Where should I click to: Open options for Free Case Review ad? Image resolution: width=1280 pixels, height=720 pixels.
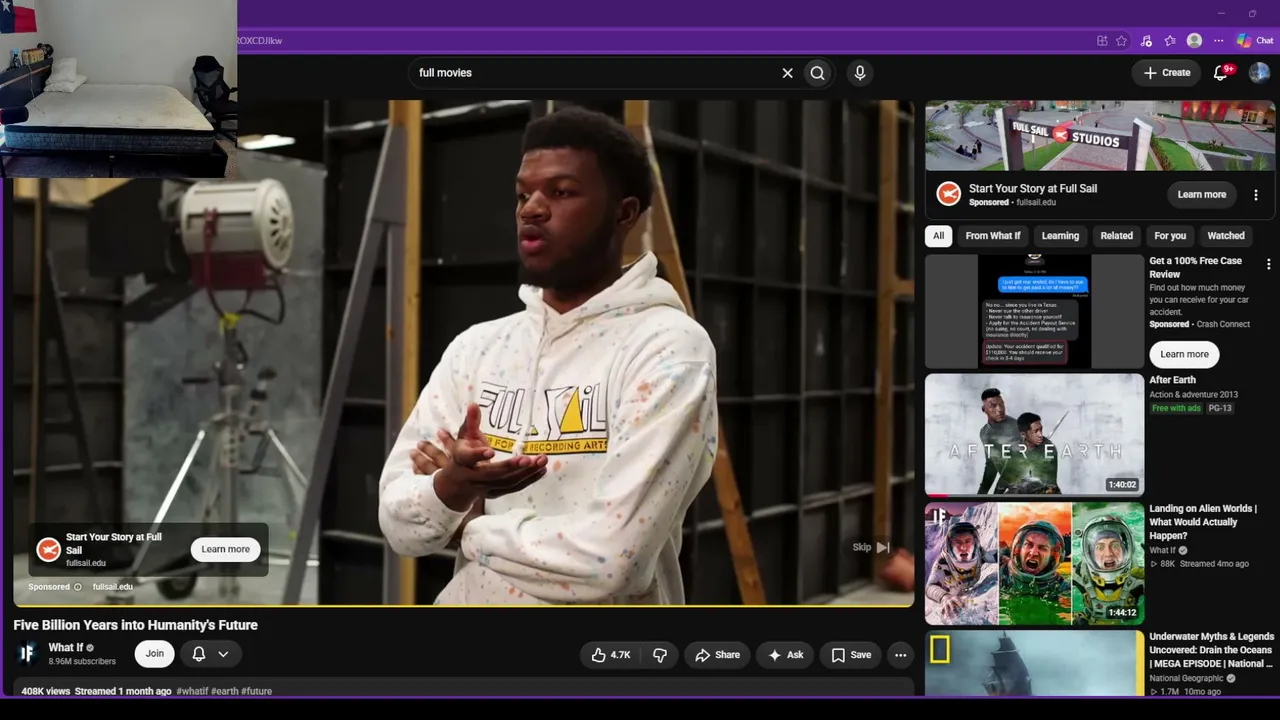[x=1269, y=265]
